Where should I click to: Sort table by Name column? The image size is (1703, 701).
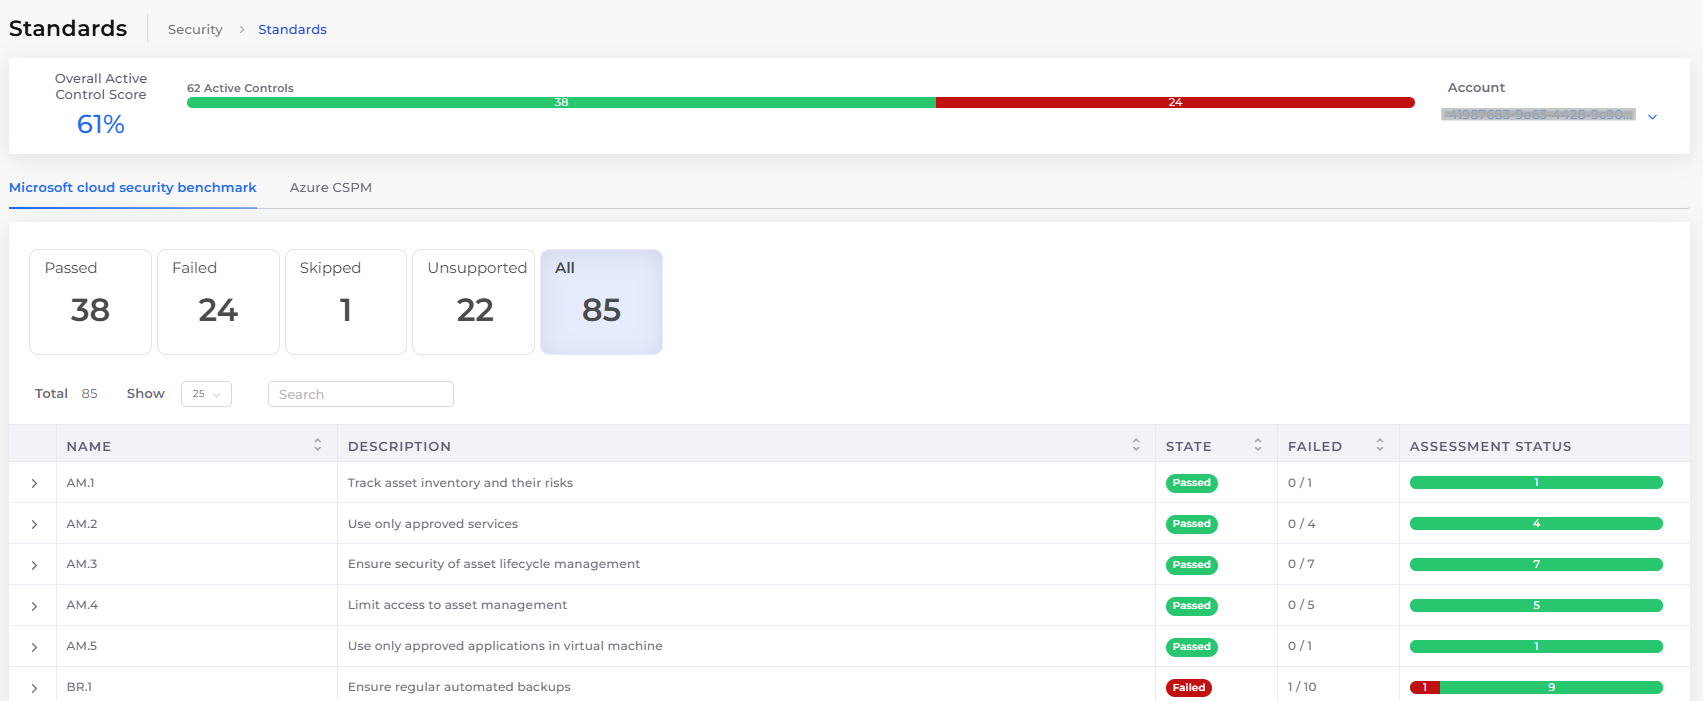(x=317, y=445)
